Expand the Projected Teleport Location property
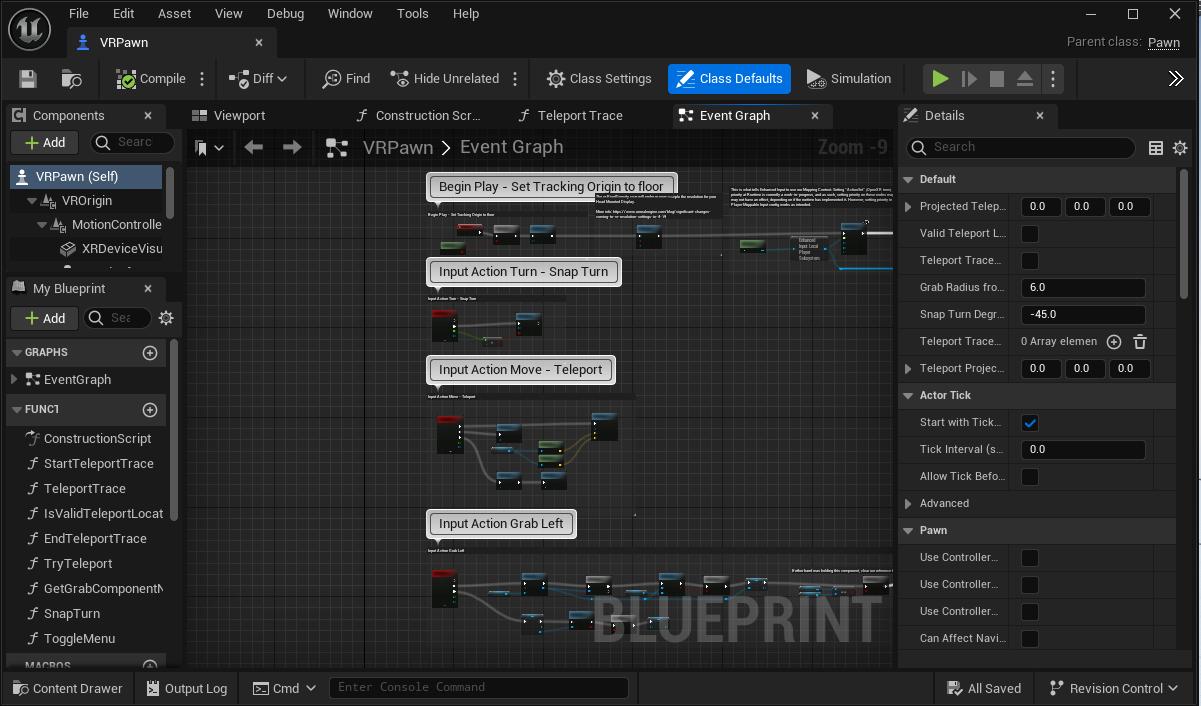The width and height of the screenshot is (1201, 706). click(x=908, y=207)
